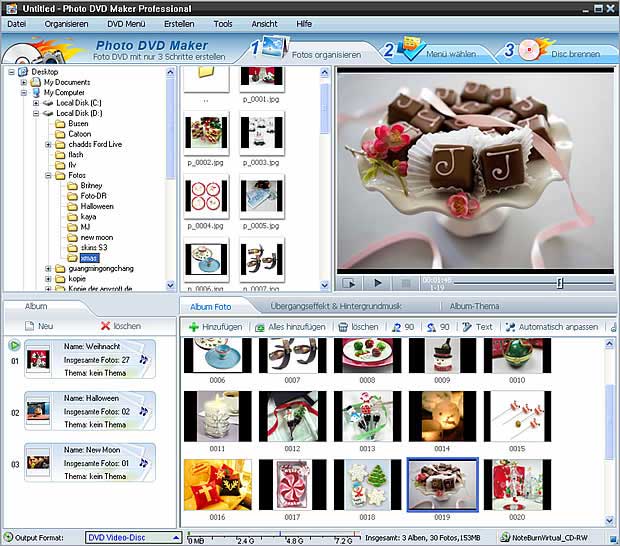The height and width of the screenshot is (546, 620).
Task: Delete album with red X löschen
Action: [121, 326]
